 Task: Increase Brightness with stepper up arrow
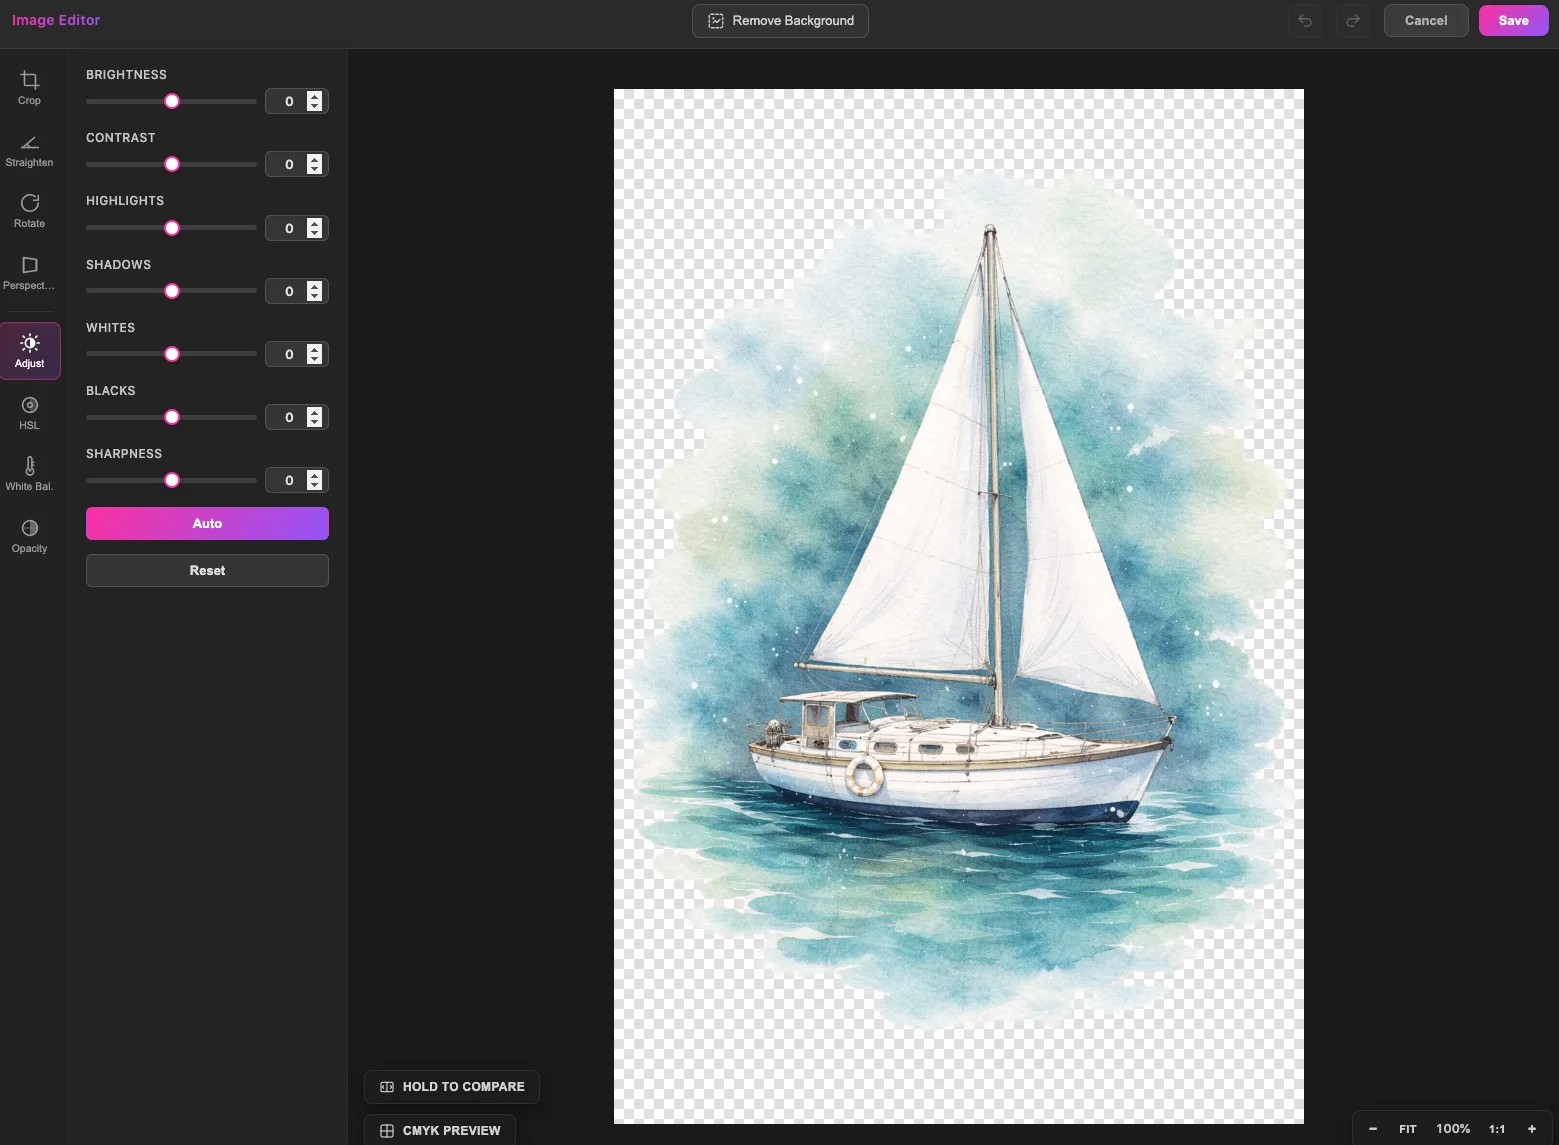[x=315, y=96]
